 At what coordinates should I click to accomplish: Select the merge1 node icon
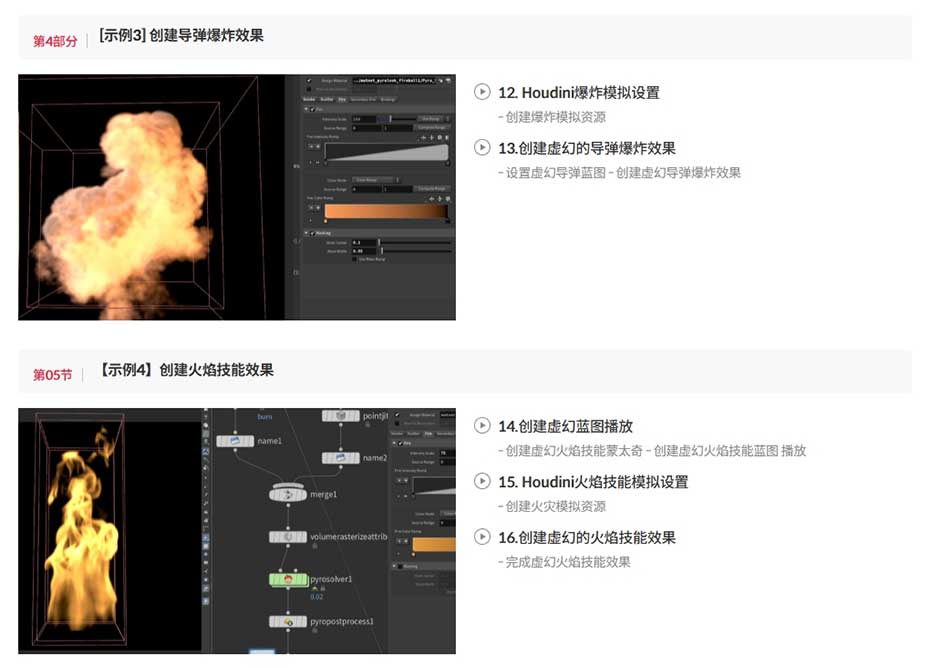click(288, 494)
